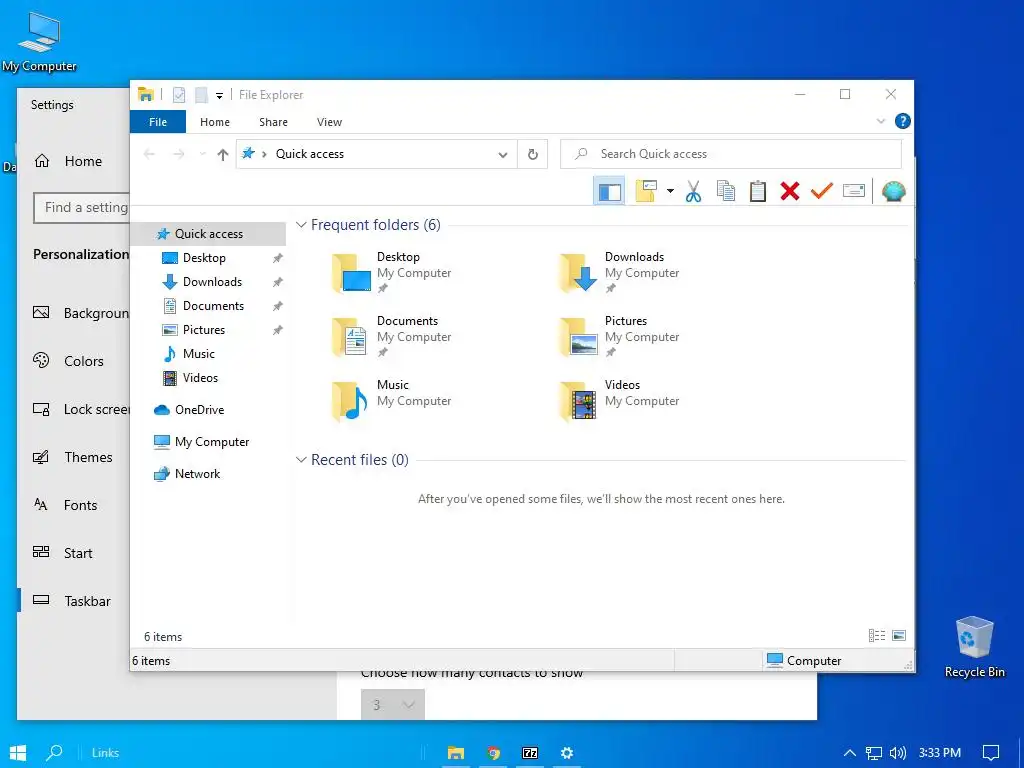Select the Pictures folder tile
Screen dimensions: 1024x768
click(x=620, y=337)
